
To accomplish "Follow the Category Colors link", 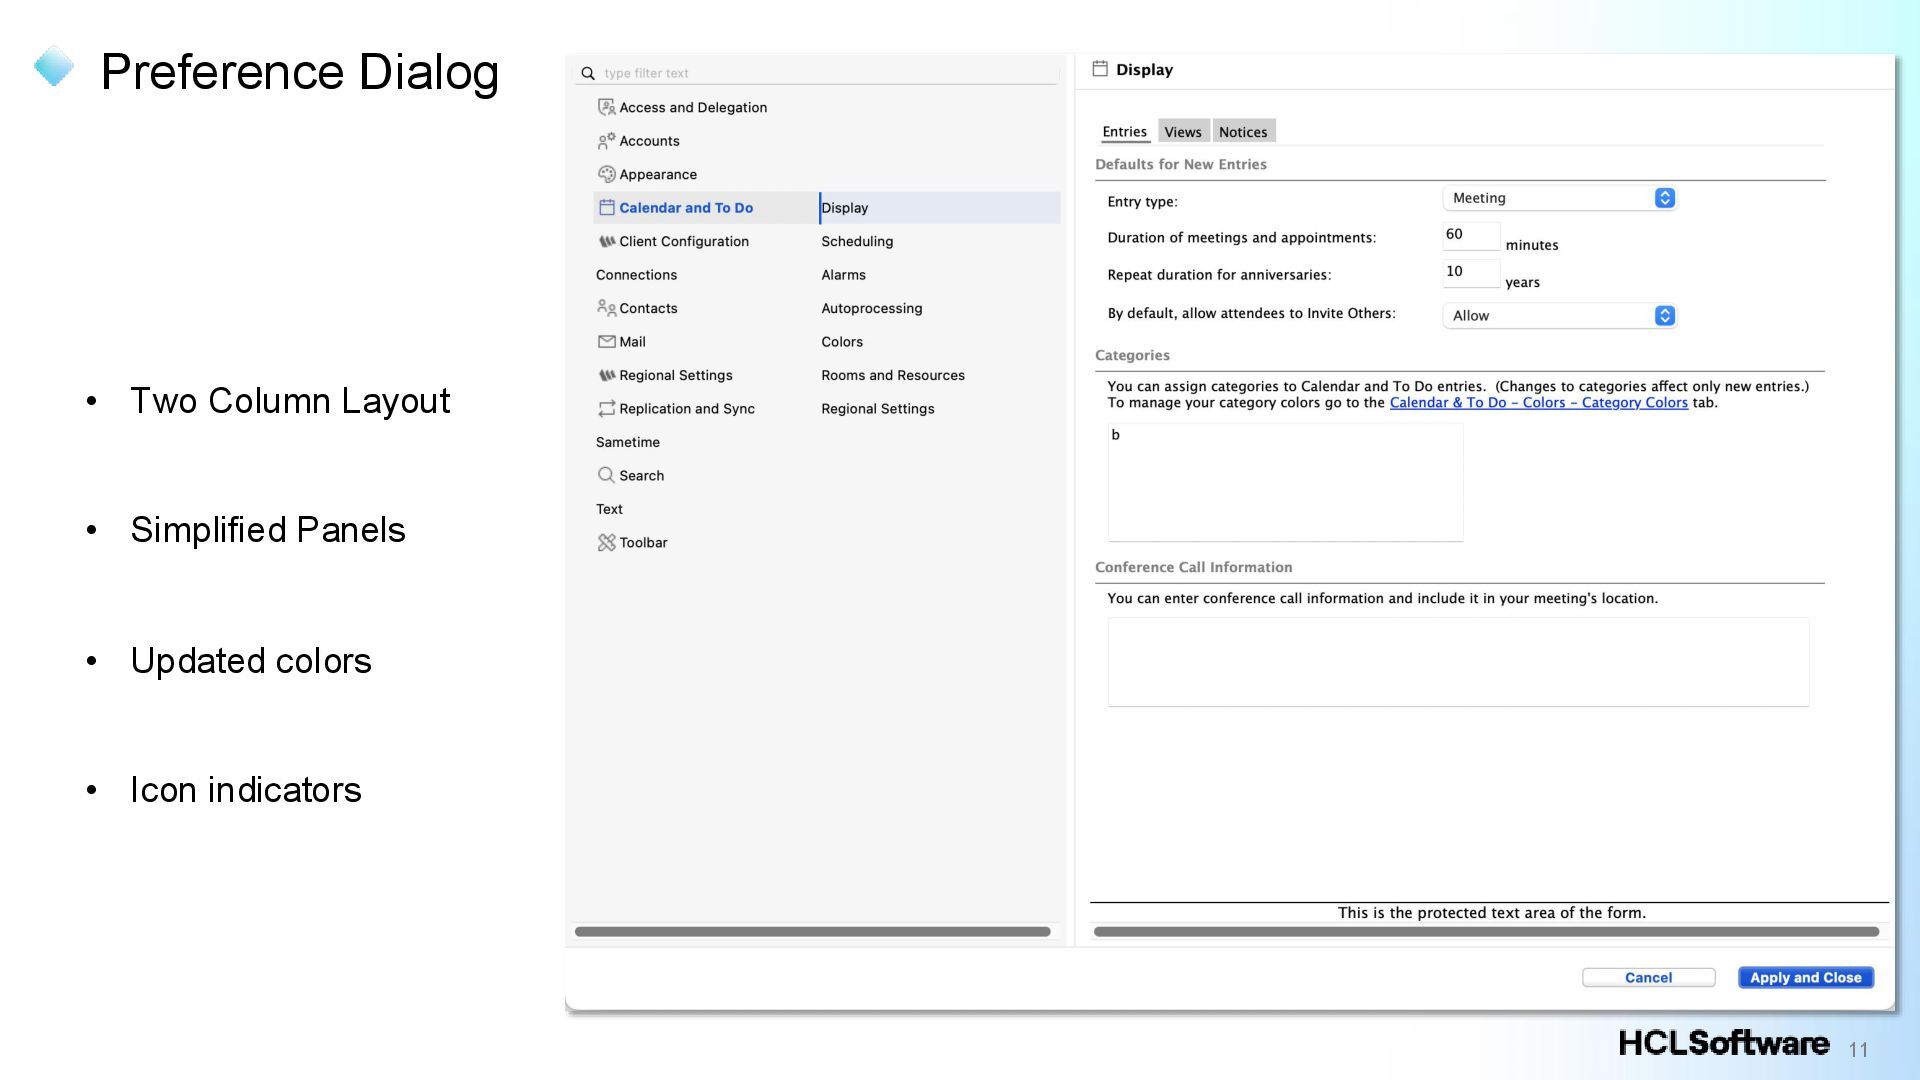I will [1538, 403].
